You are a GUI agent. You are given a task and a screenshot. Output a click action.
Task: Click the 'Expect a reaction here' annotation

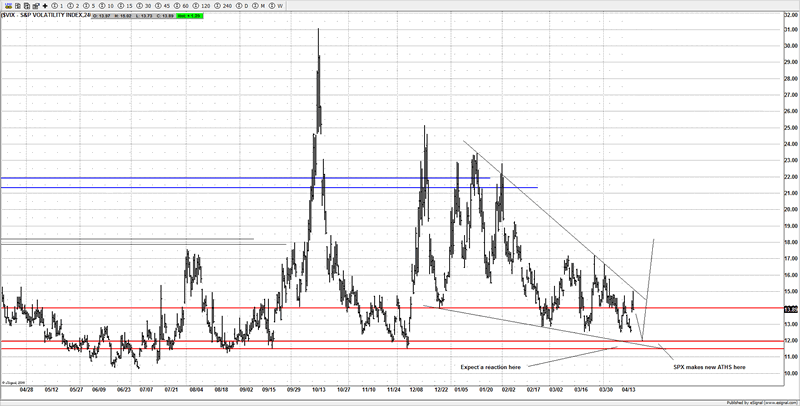[x=490, y=367]
